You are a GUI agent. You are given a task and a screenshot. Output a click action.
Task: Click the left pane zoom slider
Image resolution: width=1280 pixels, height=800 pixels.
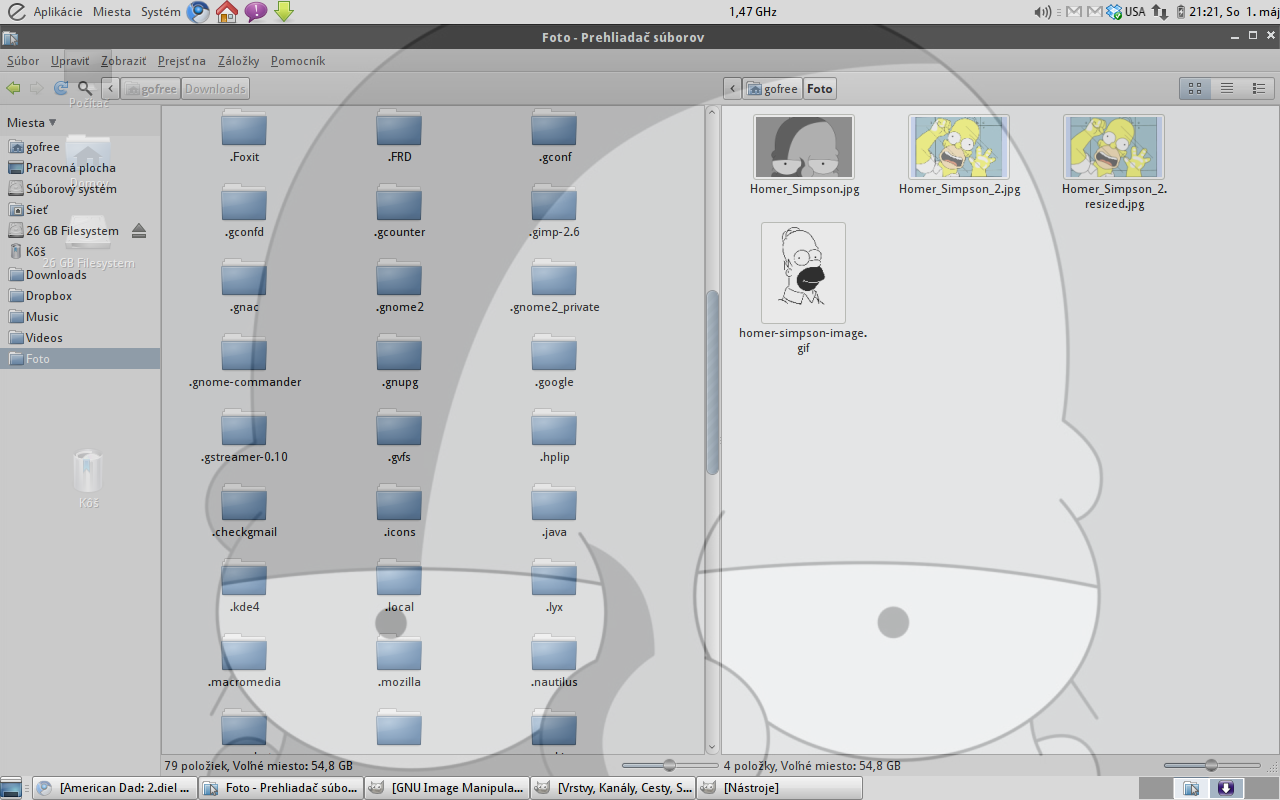670,766
